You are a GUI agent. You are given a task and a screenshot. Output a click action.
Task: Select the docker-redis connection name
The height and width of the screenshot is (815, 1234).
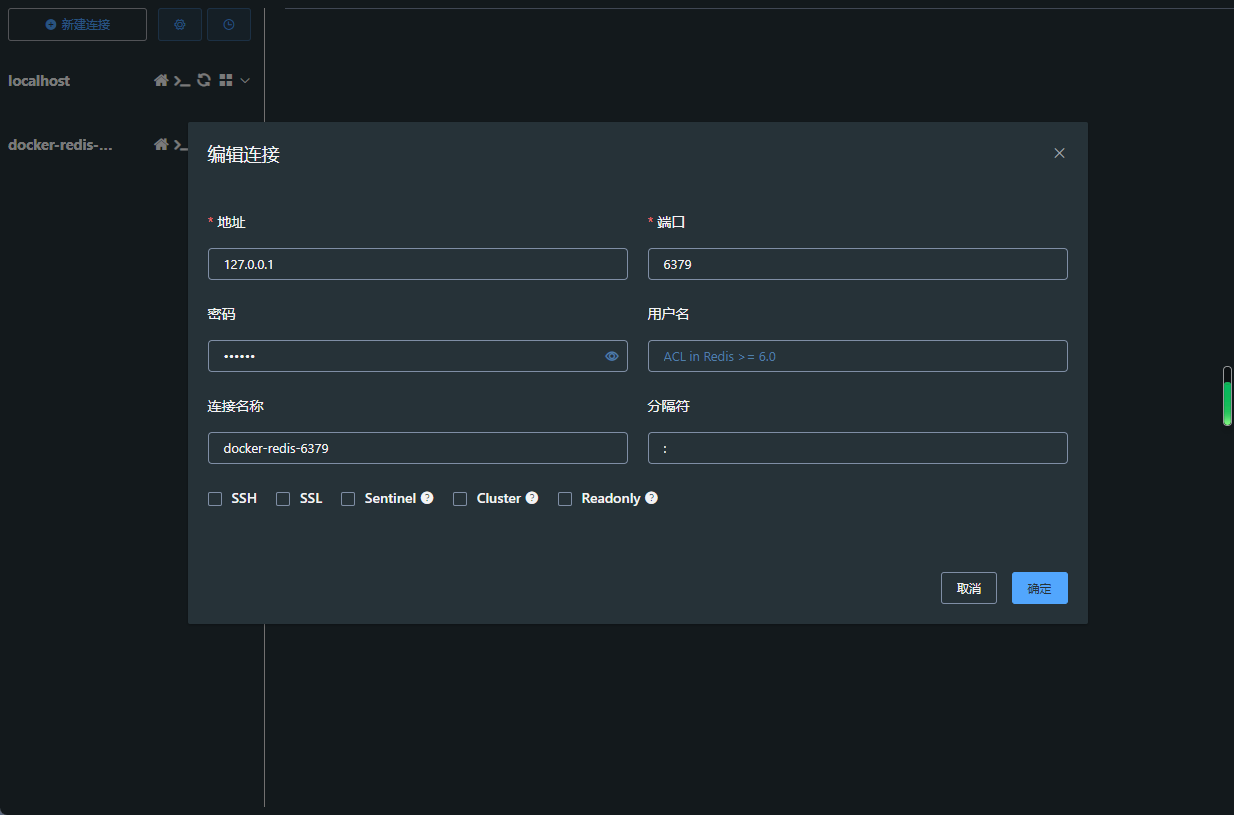60,145
